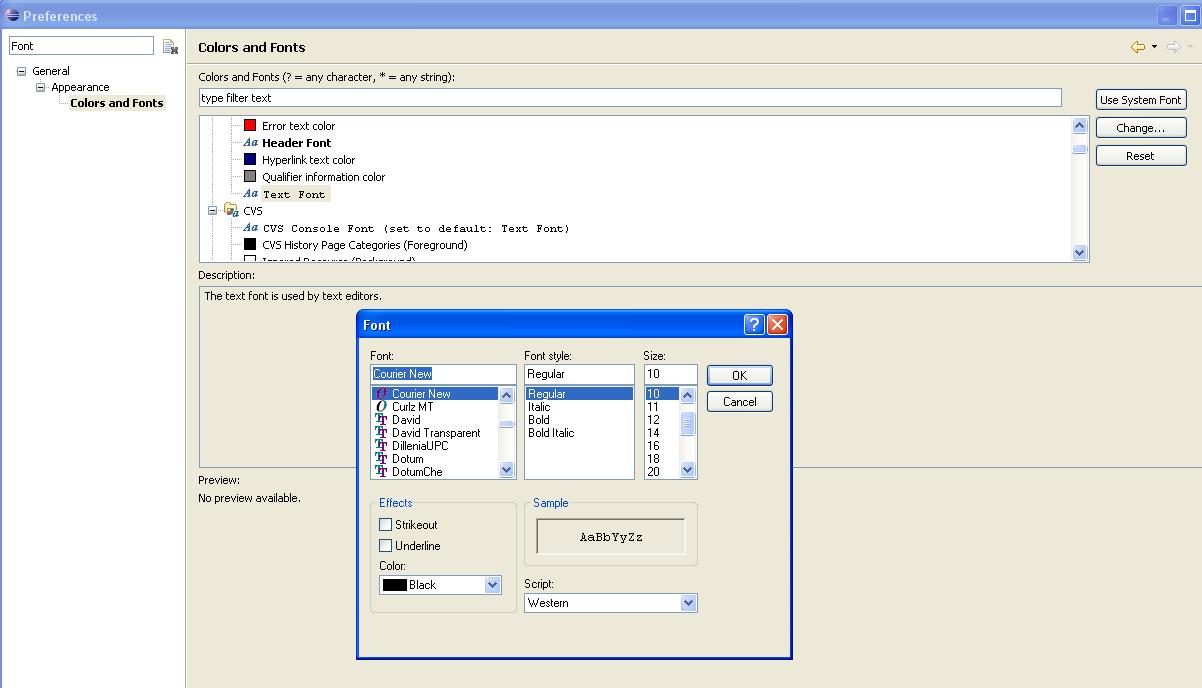The image size is (1202, 688).
Task: Click the Eclipse icon in Preferences title bar
Action: pos(11,15)
